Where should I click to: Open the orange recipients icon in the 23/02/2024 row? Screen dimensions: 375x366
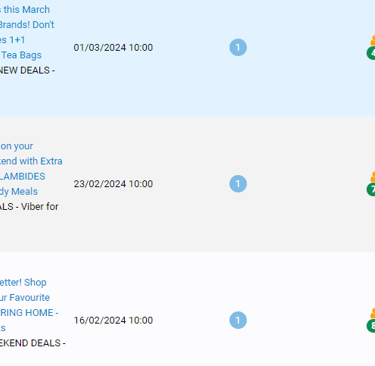click(x=373, y=176)
